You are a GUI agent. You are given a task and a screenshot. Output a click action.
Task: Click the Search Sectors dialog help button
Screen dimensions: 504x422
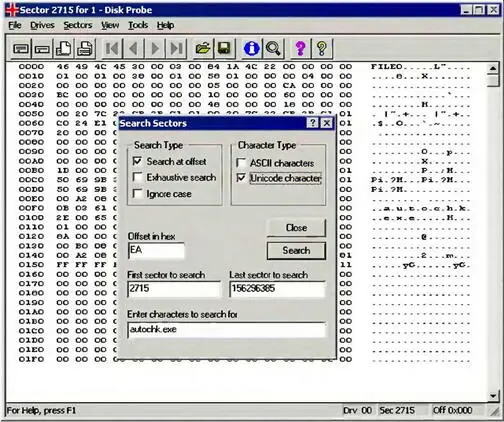(x=313, y=123)
